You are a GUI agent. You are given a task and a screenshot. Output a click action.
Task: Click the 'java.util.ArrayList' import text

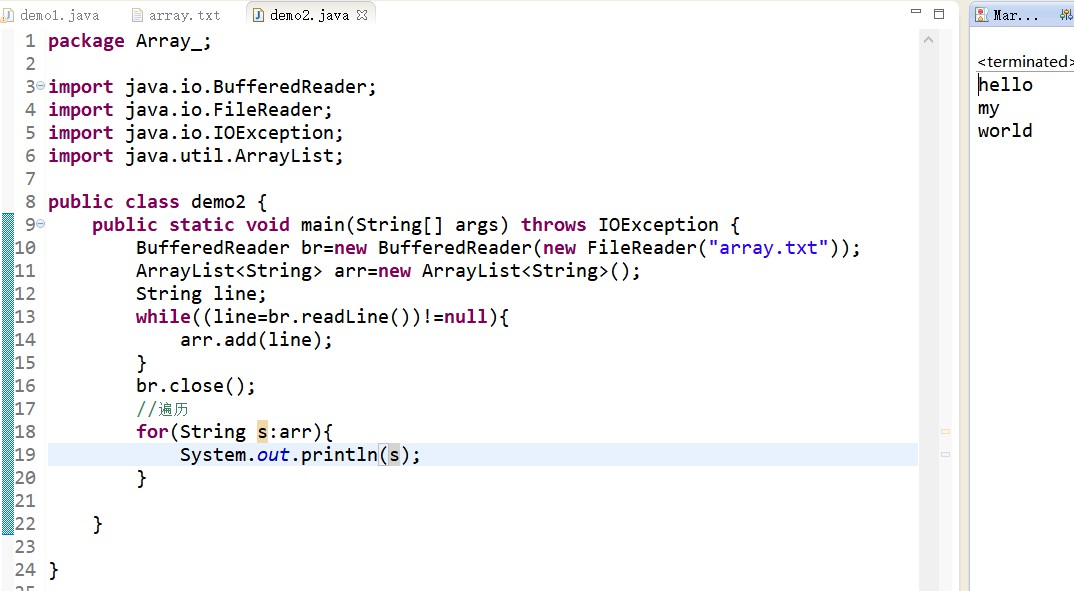230,156
